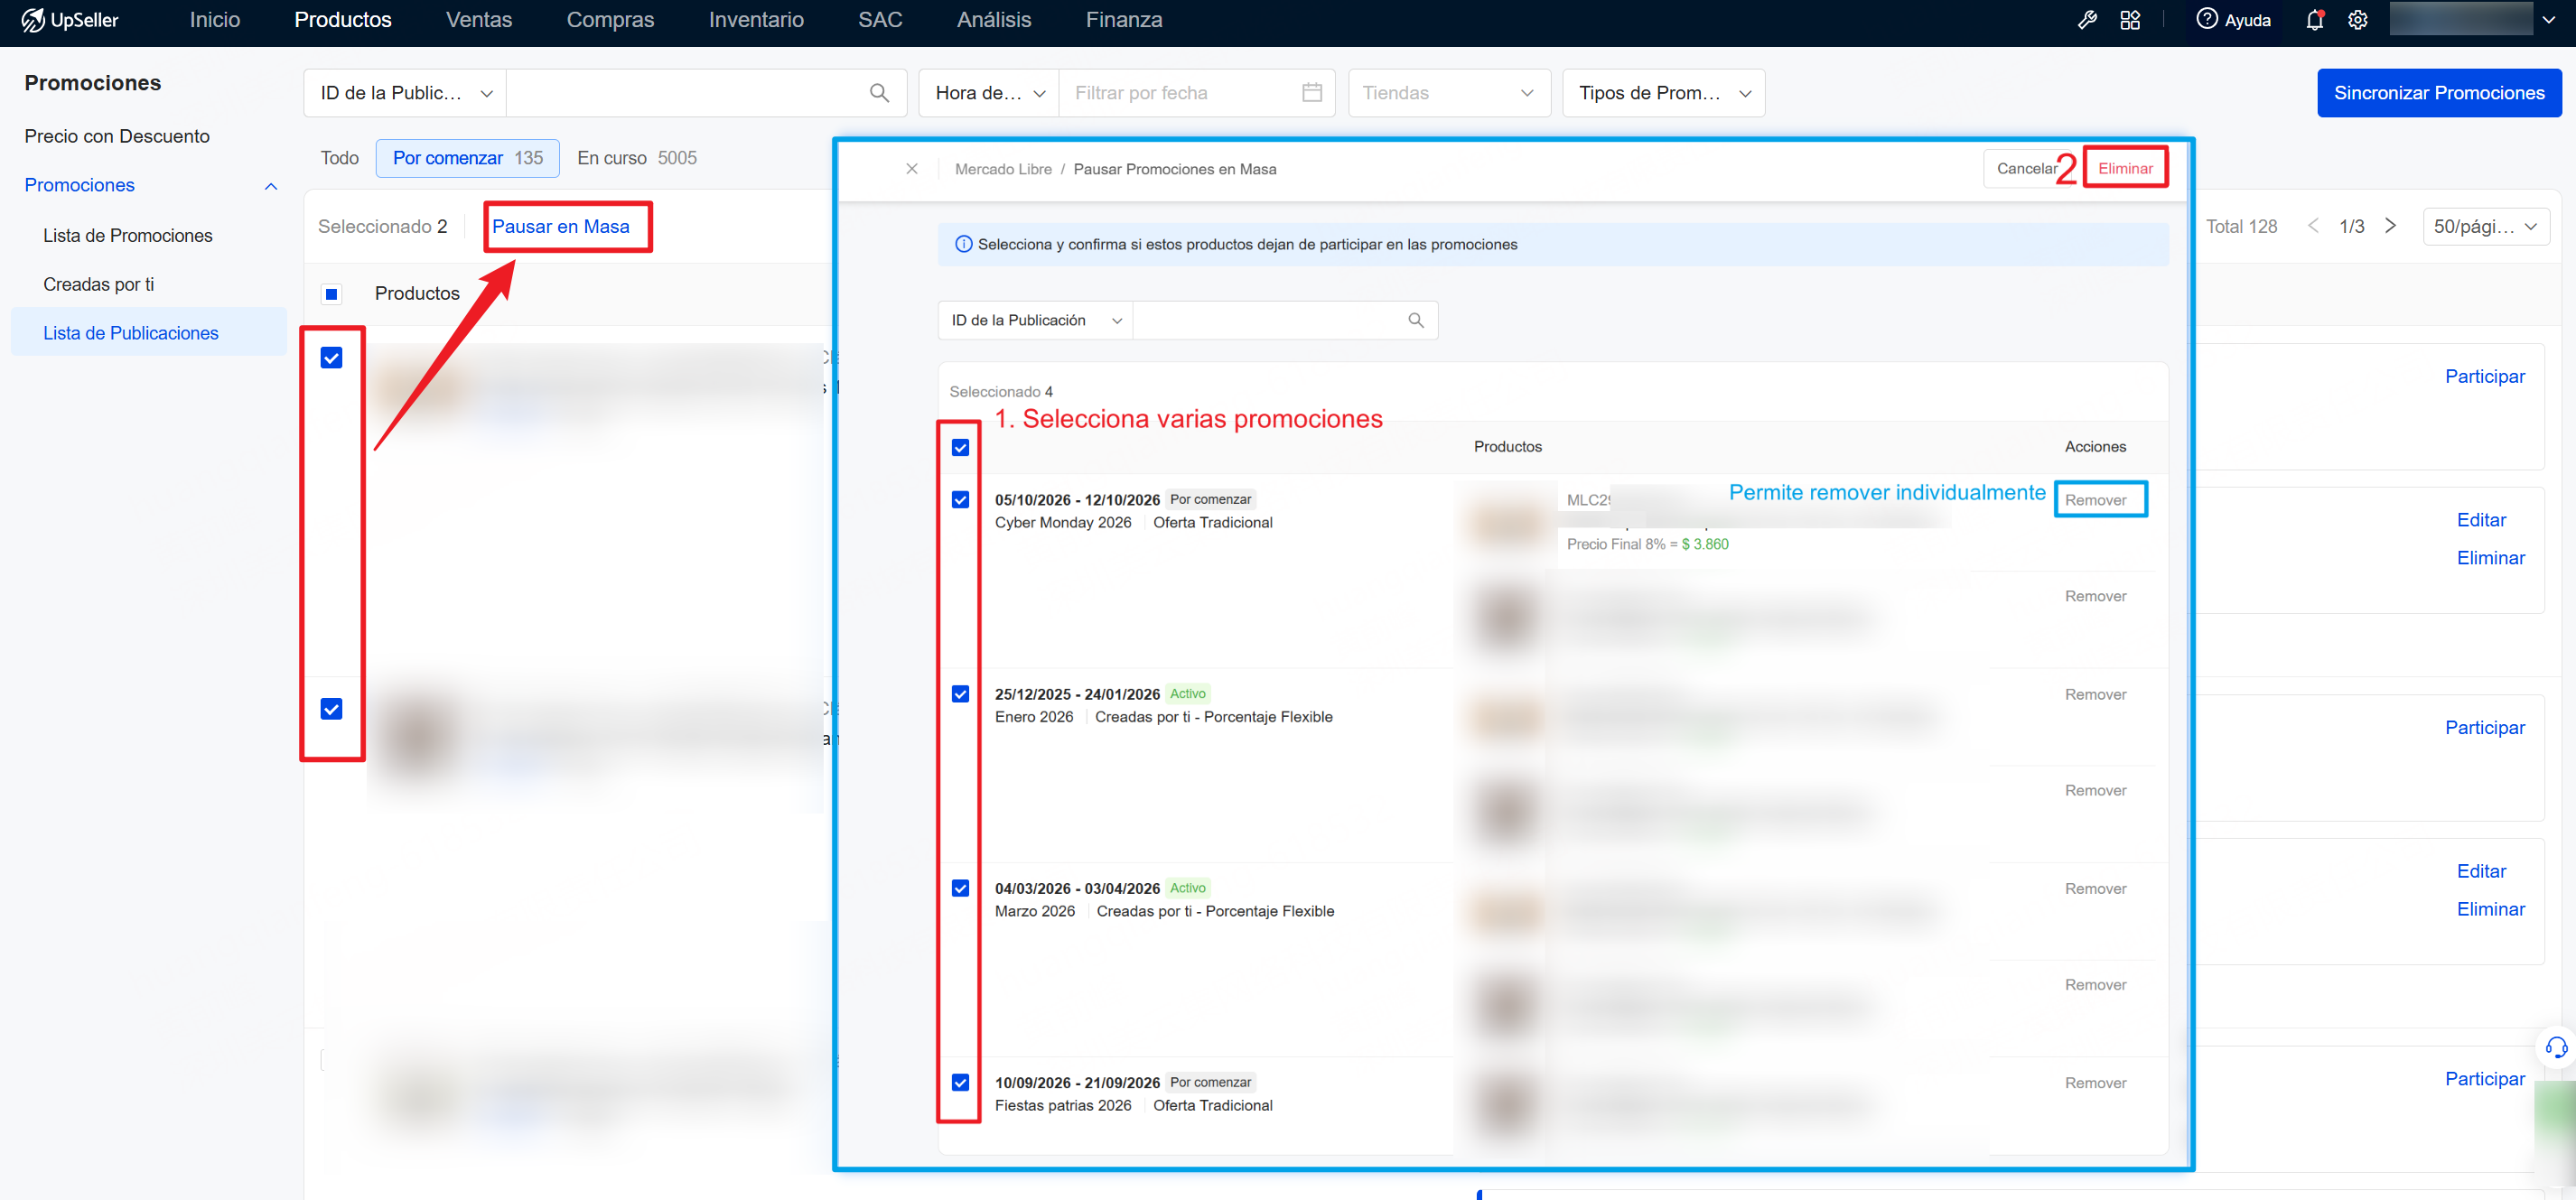Open the notifications bell
The image size is (2576, 1200).
(x=2314, y=20)
